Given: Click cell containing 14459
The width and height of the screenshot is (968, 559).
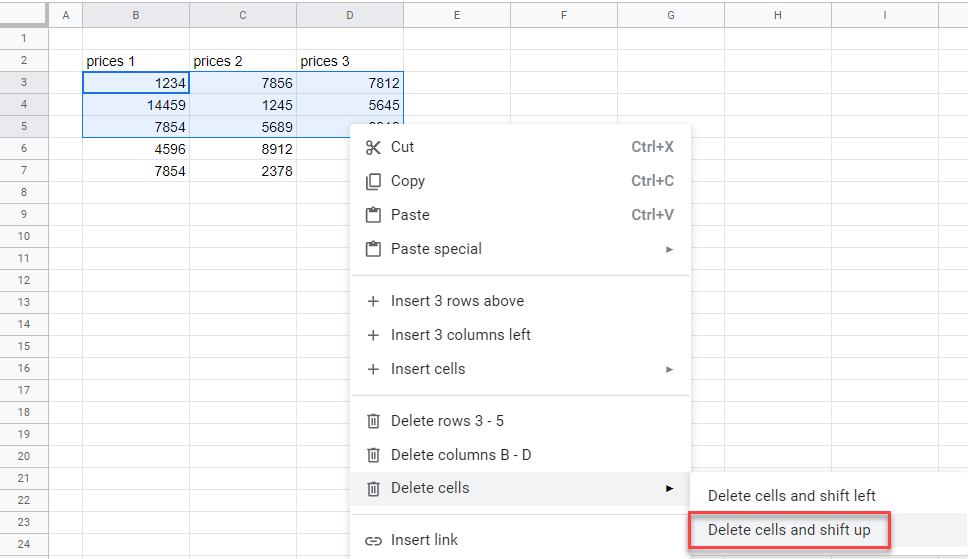Looking at the screenshot, I should [136, 105].
